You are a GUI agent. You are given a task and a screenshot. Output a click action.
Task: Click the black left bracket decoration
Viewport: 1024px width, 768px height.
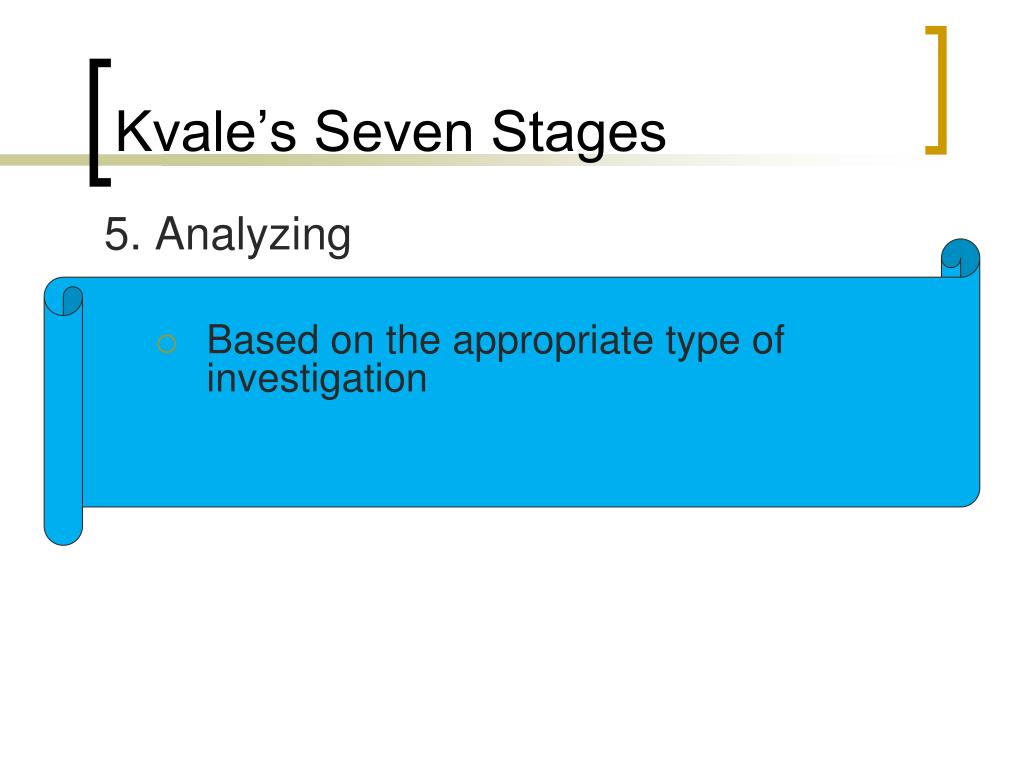coord(100,123)
